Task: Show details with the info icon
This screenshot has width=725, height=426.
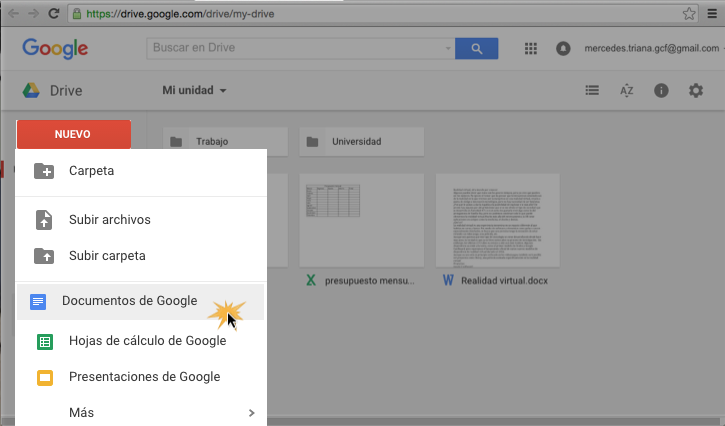Action: point(661,90)
